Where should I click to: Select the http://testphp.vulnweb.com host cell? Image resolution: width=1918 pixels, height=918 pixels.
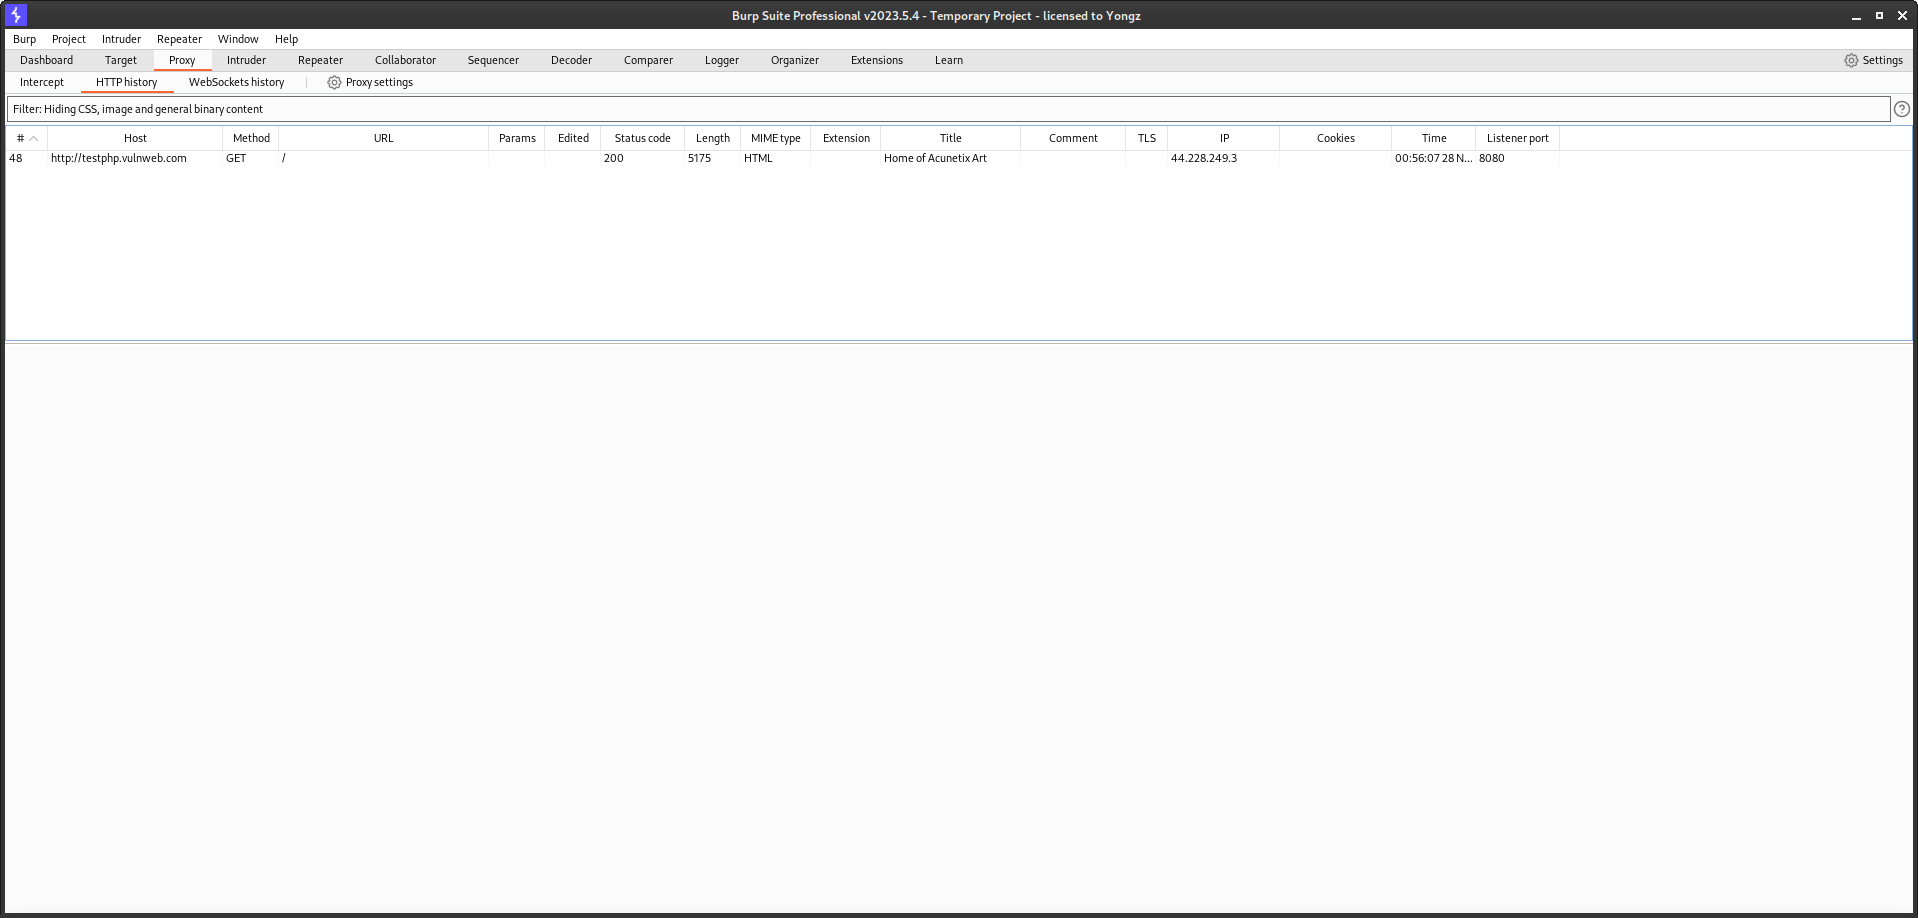tap(135, 158)
